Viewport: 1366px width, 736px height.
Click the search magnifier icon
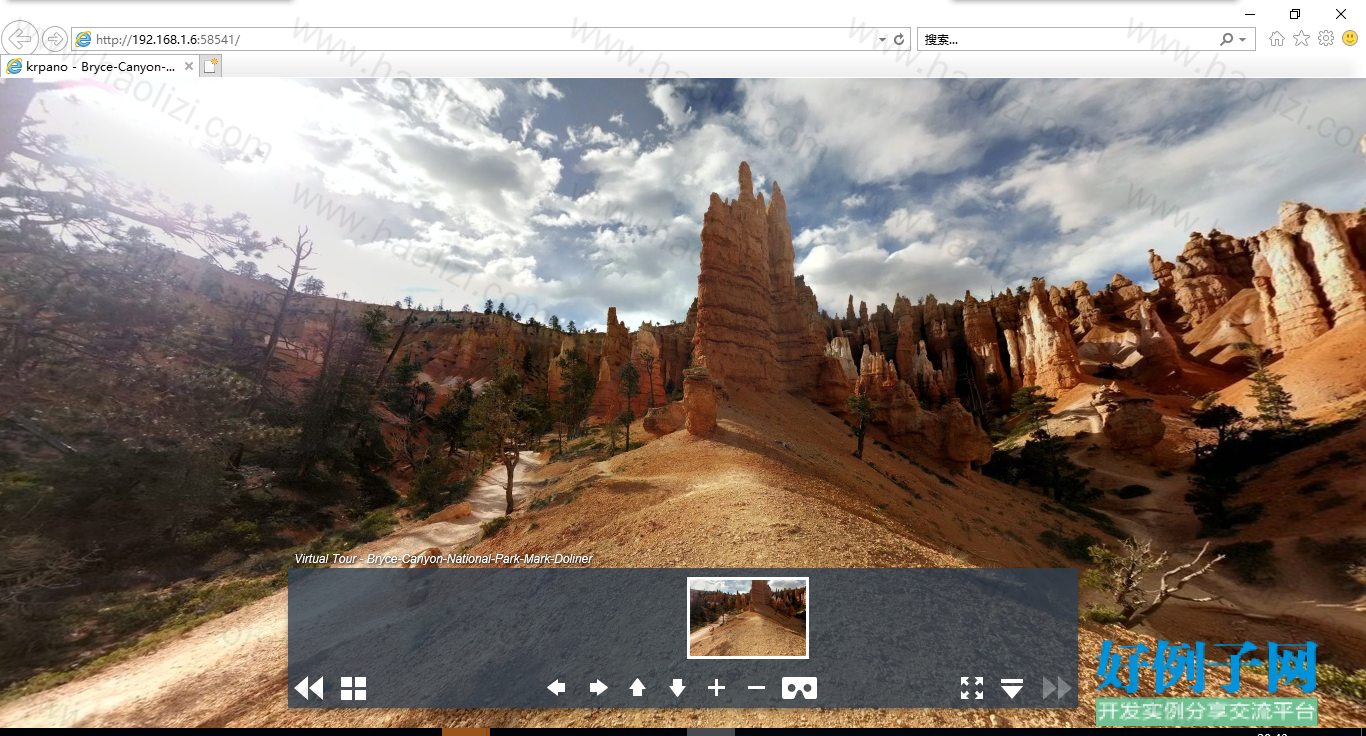[1227, 40]
